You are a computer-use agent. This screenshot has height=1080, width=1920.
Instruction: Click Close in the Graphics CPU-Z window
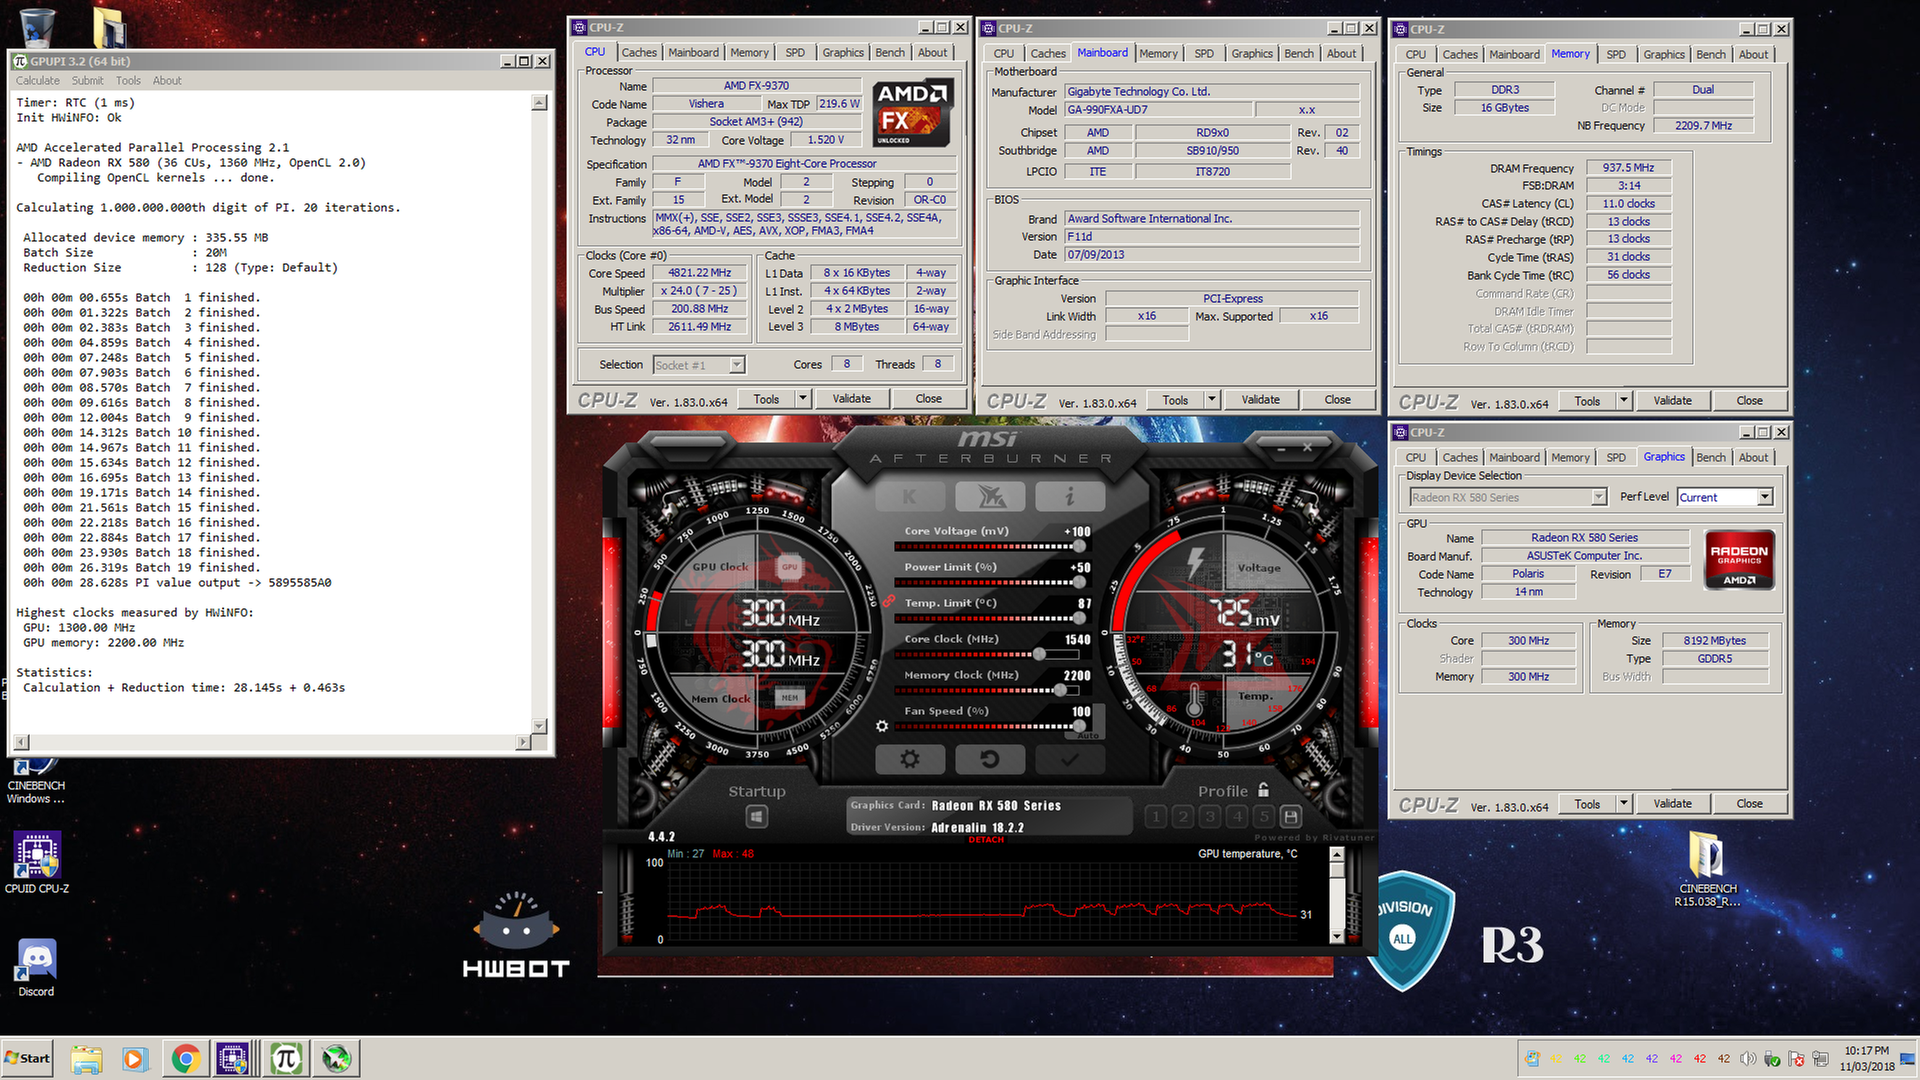pos(1749,804)
